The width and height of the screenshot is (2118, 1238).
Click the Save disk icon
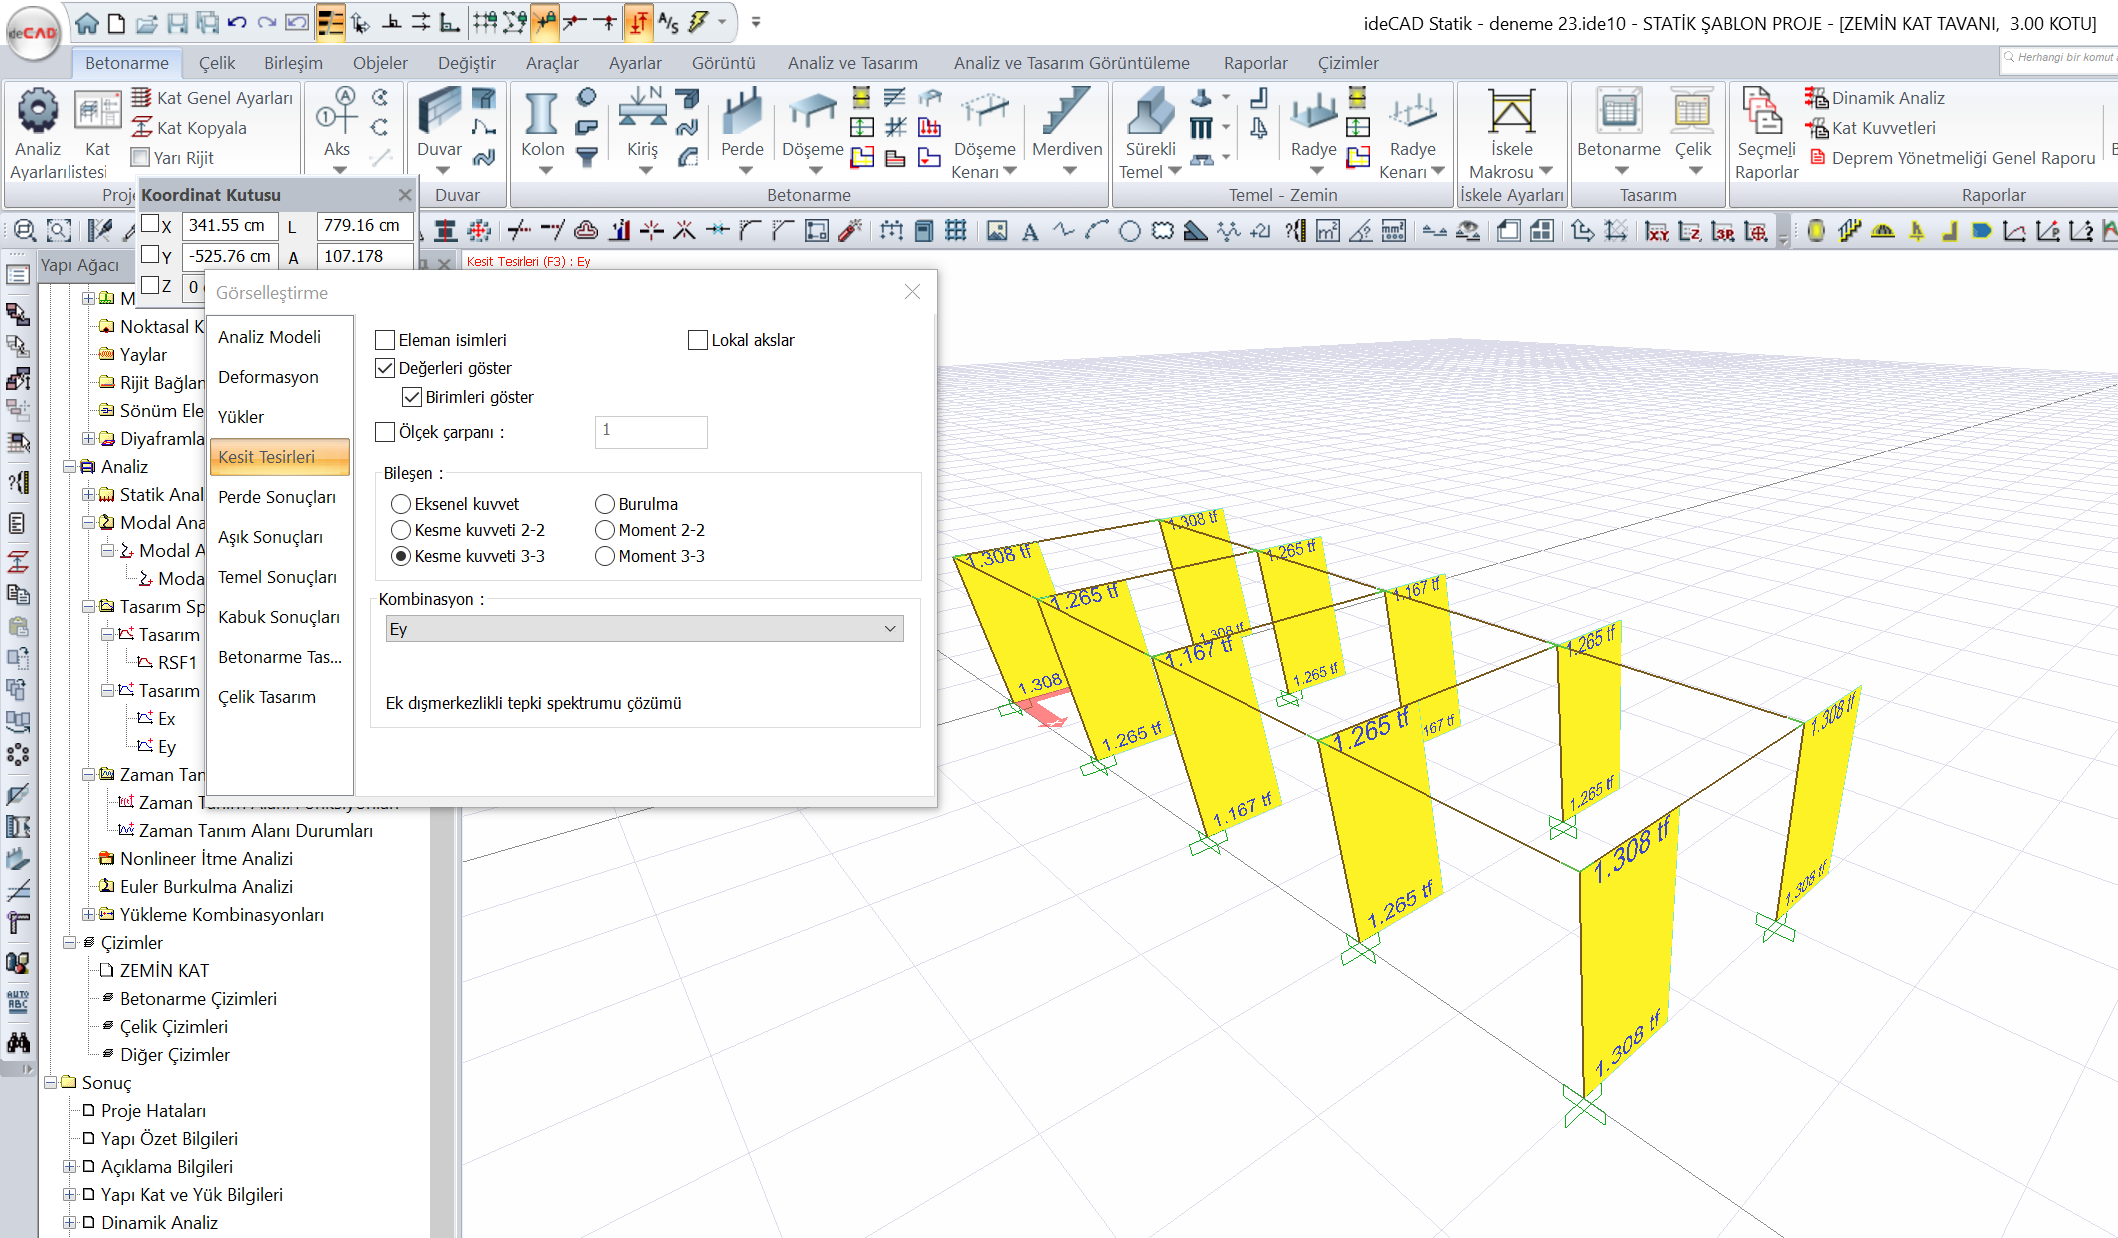tap(177, 22)
